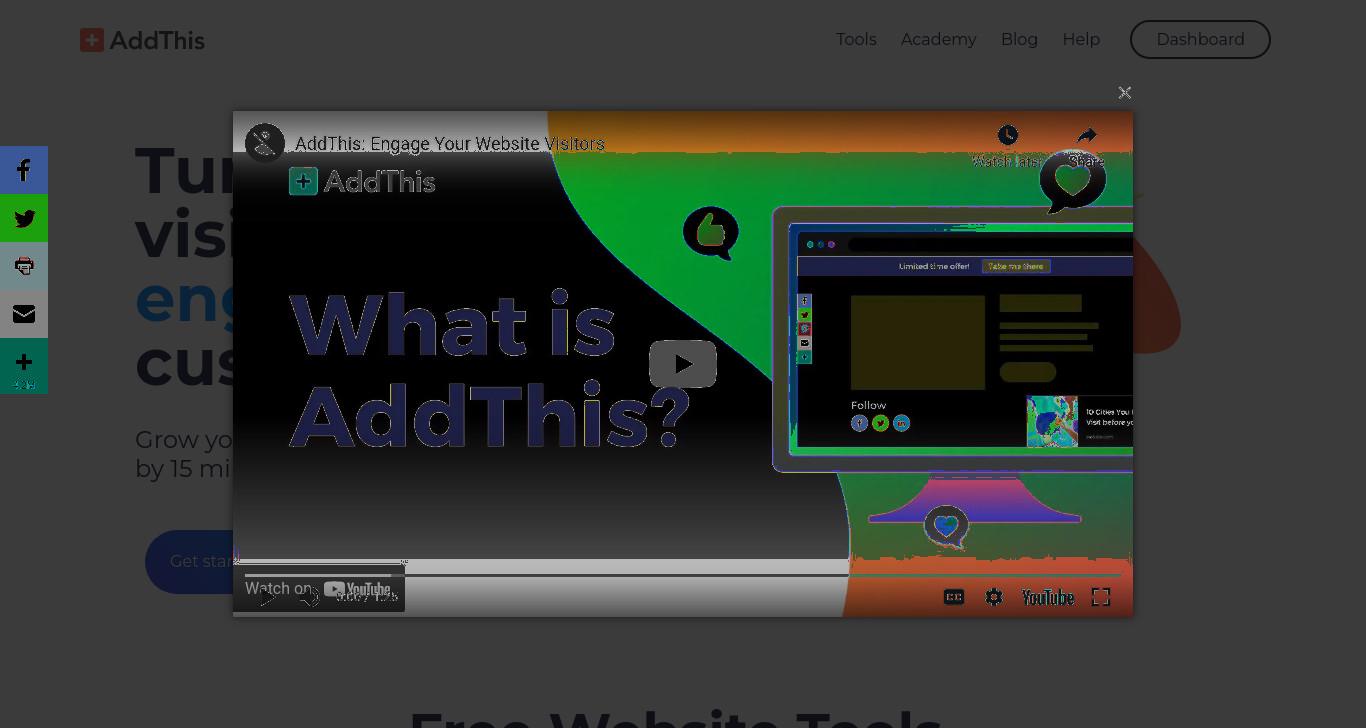The height and width of the screenshot is (728, 1366).
Task: Close the video popup overlay
Action: coord(1125,93)
